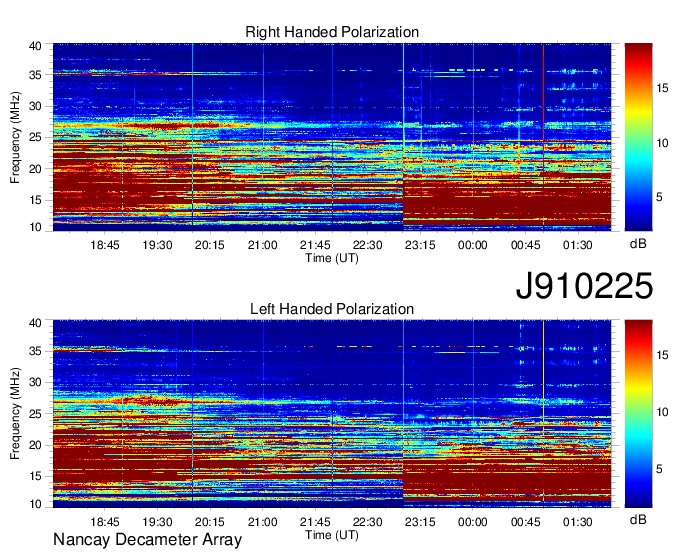Click the 19:30 tick on the Right Handed plot

pos(157,245)
